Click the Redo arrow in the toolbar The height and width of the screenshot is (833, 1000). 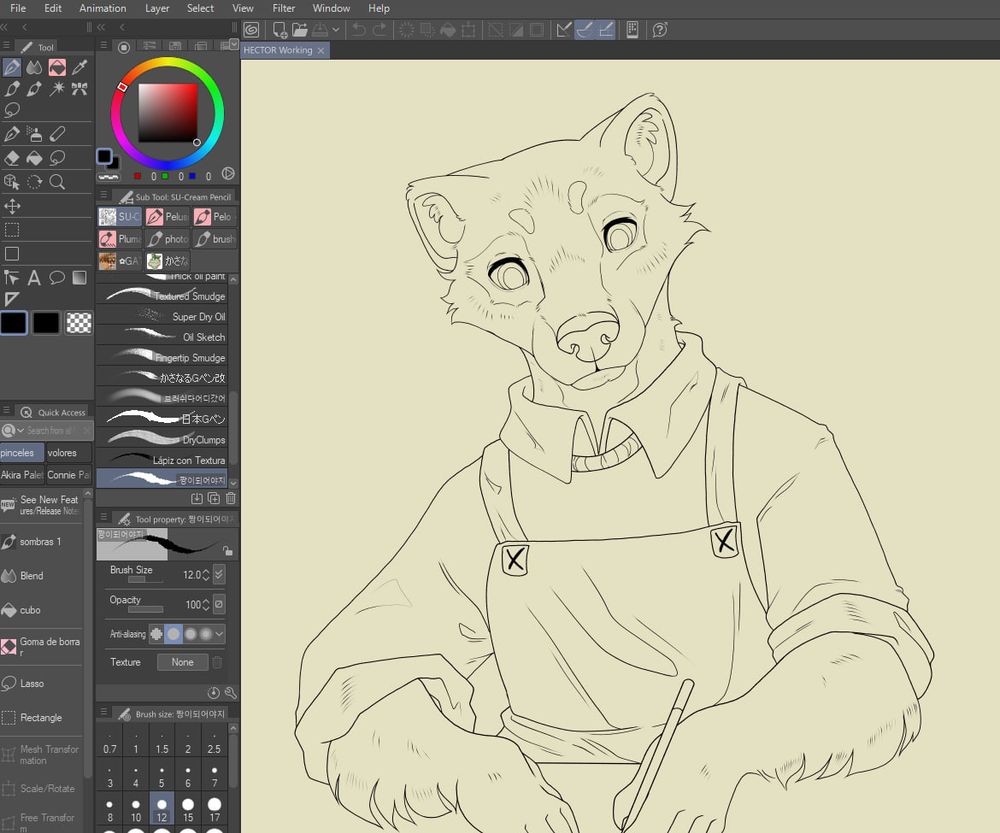pyautogui.click(x=379, y=30)
